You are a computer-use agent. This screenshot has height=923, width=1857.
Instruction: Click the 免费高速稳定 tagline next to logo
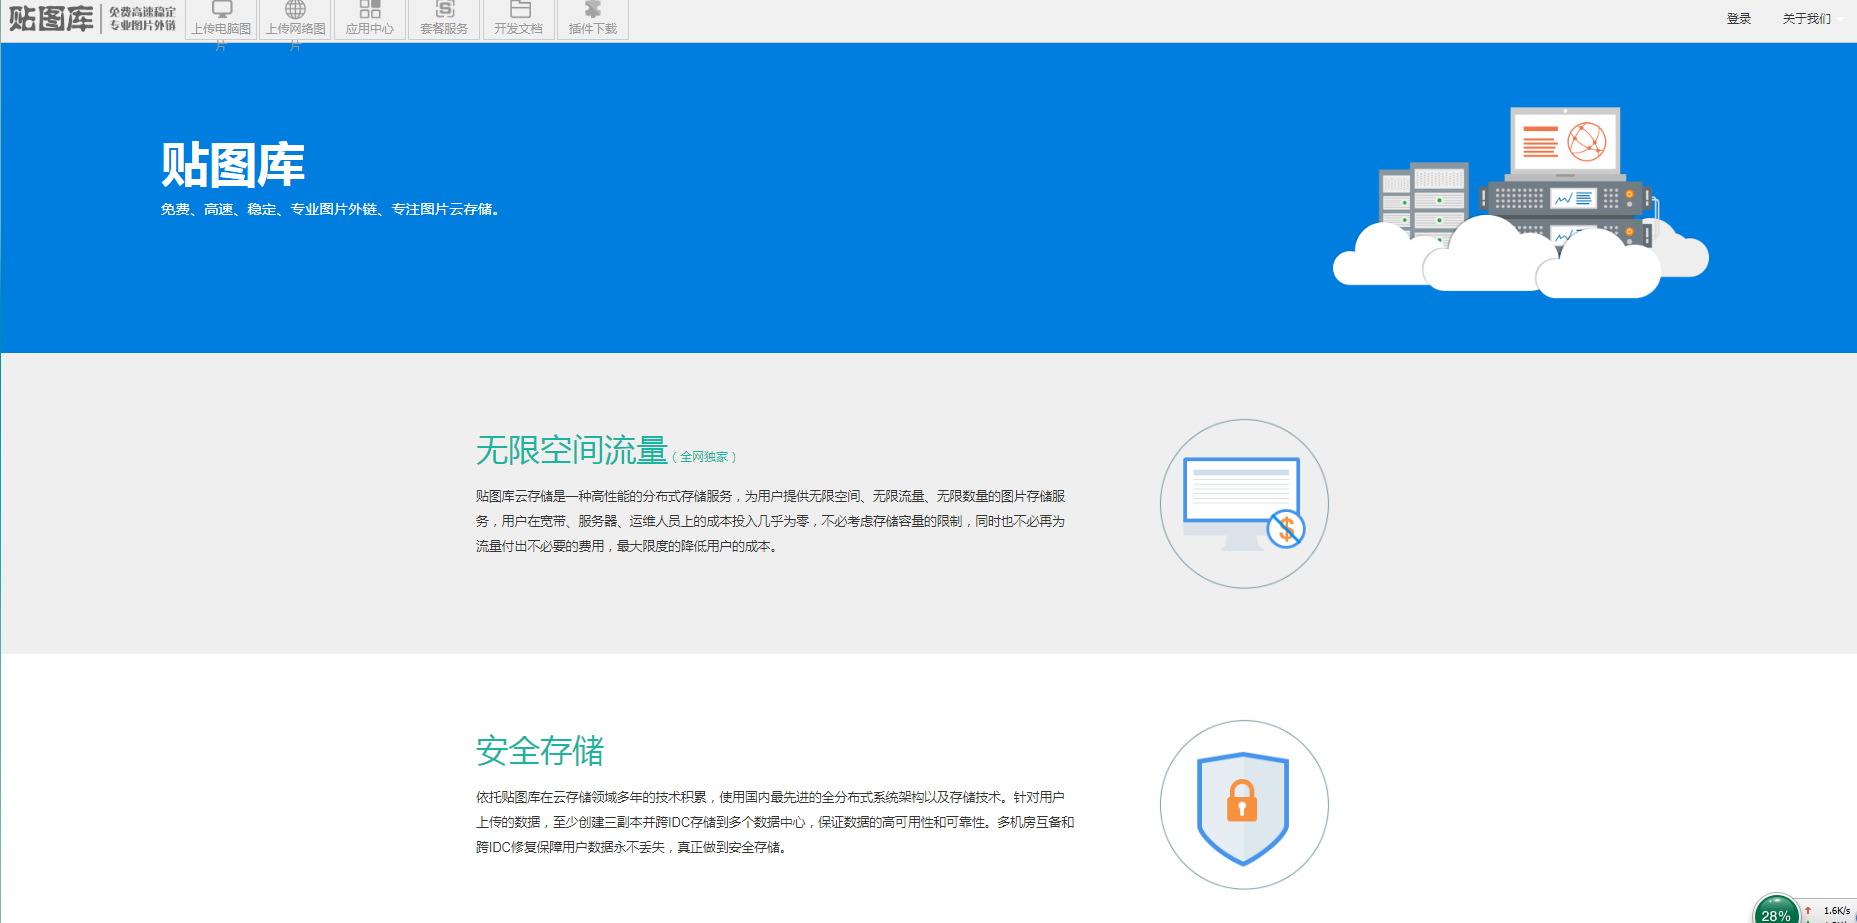tap(141, 16)
